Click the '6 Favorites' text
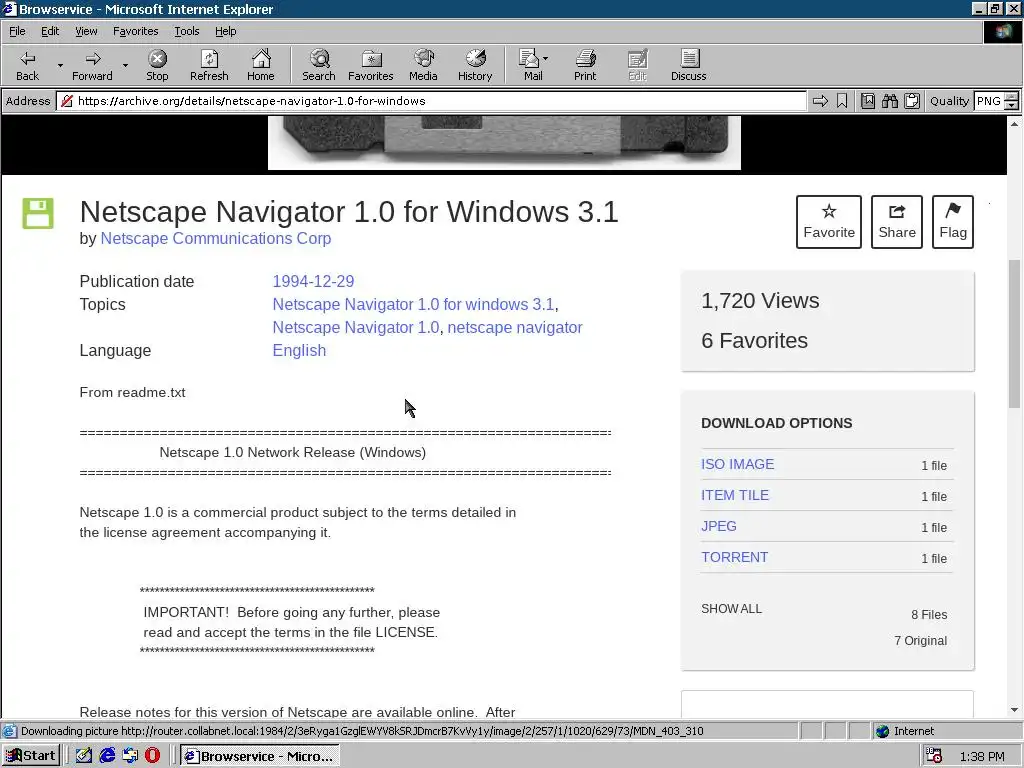 pyautogui.click(x=754, y=340)
